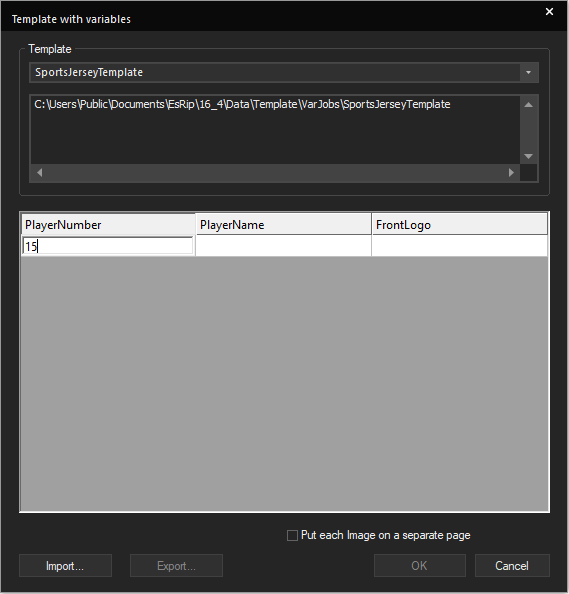Screen dimensions: 569x594
Task: Enable Put each Image on a separate page
Action: [x=292, y=536]
